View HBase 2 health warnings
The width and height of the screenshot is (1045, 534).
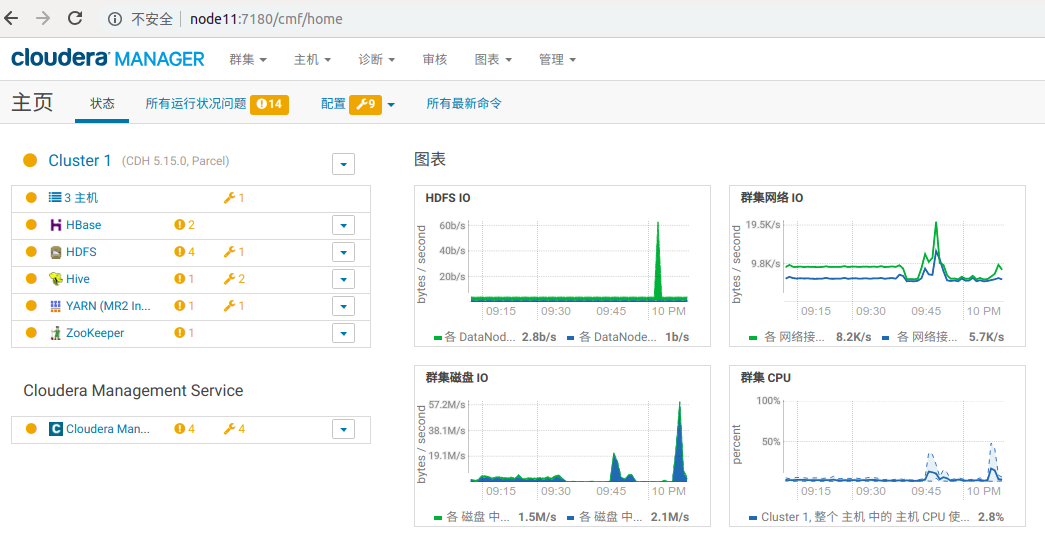[185, 225]
